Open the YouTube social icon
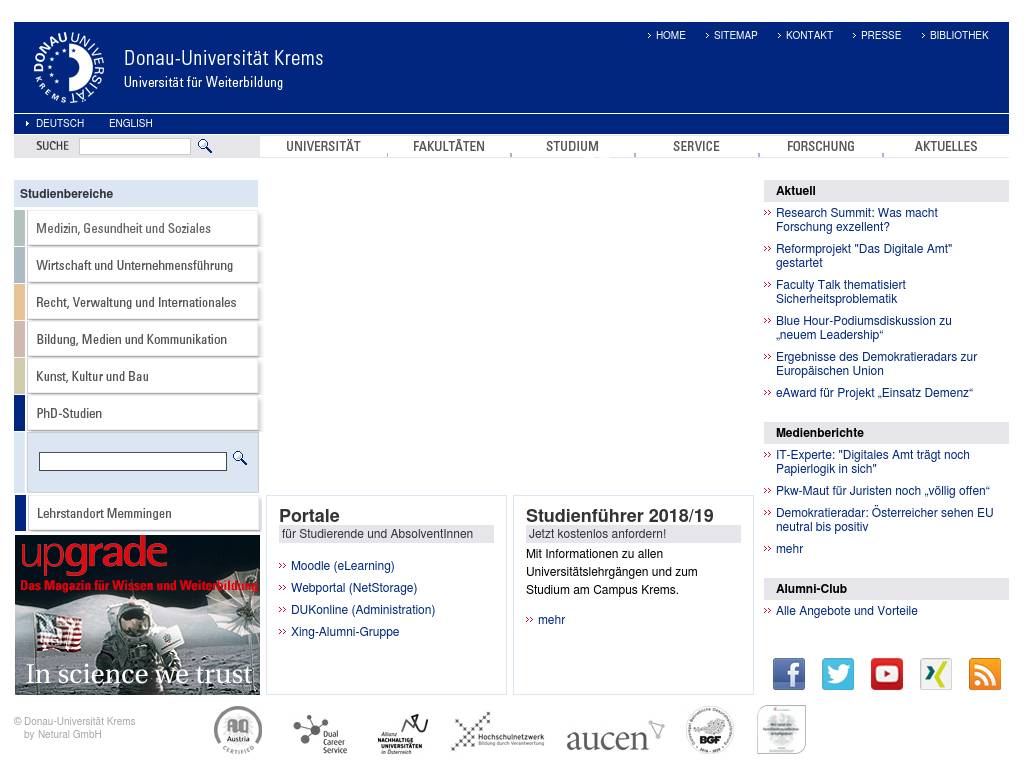Viewport: 1024px width, 768px height. pyautogui.click(x=887, y=674)
